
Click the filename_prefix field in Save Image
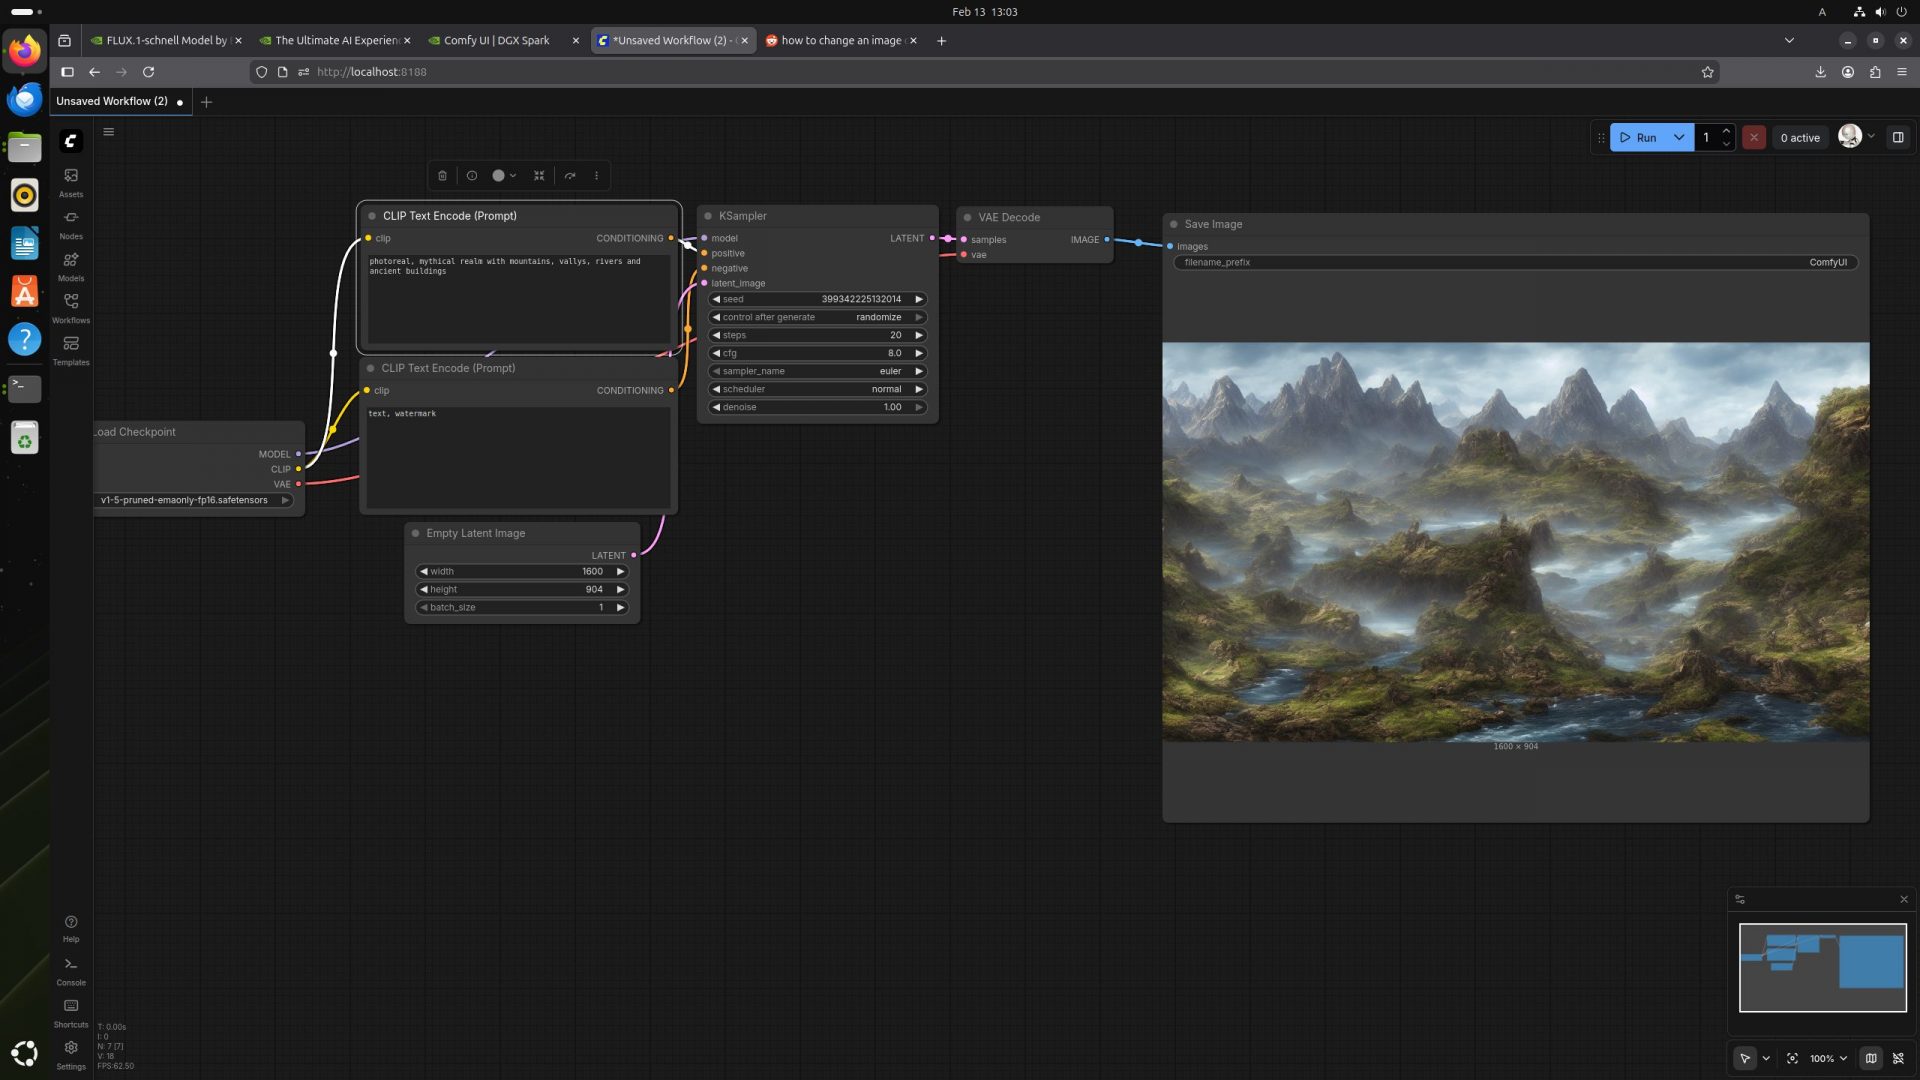pos(1514,263)
